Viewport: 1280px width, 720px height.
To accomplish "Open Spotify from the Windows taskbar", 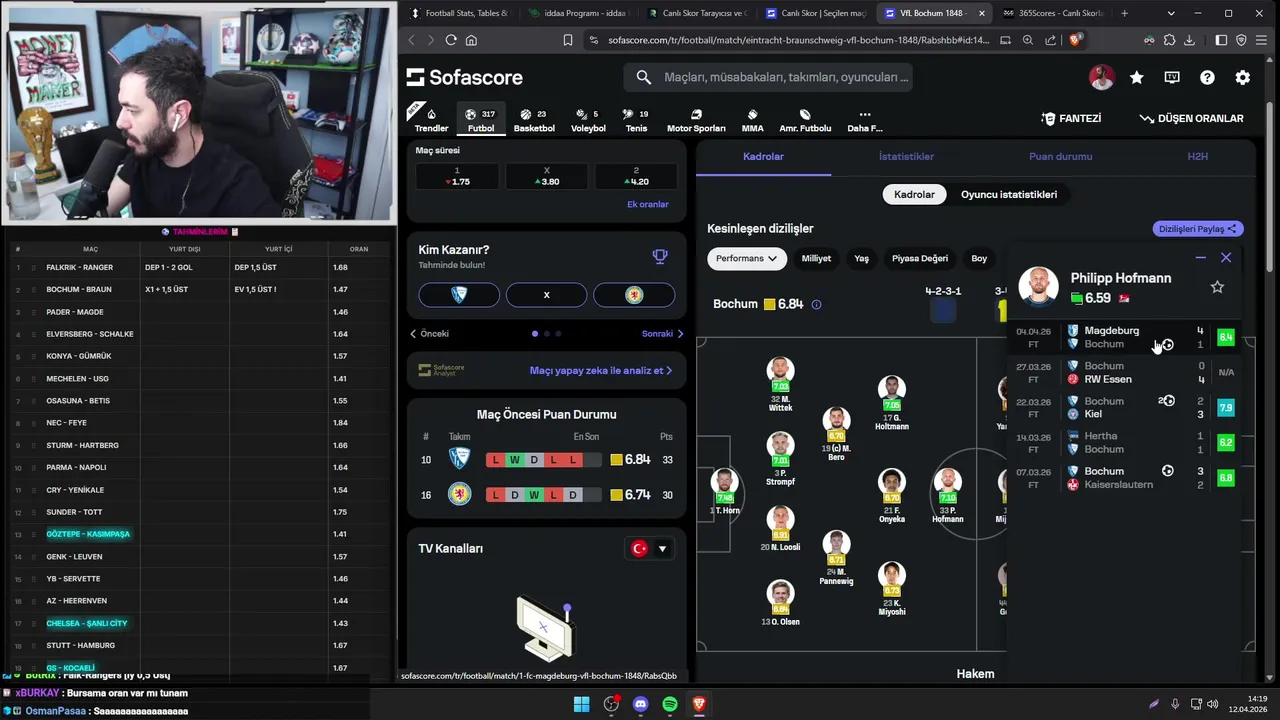I will pos(670,704).
